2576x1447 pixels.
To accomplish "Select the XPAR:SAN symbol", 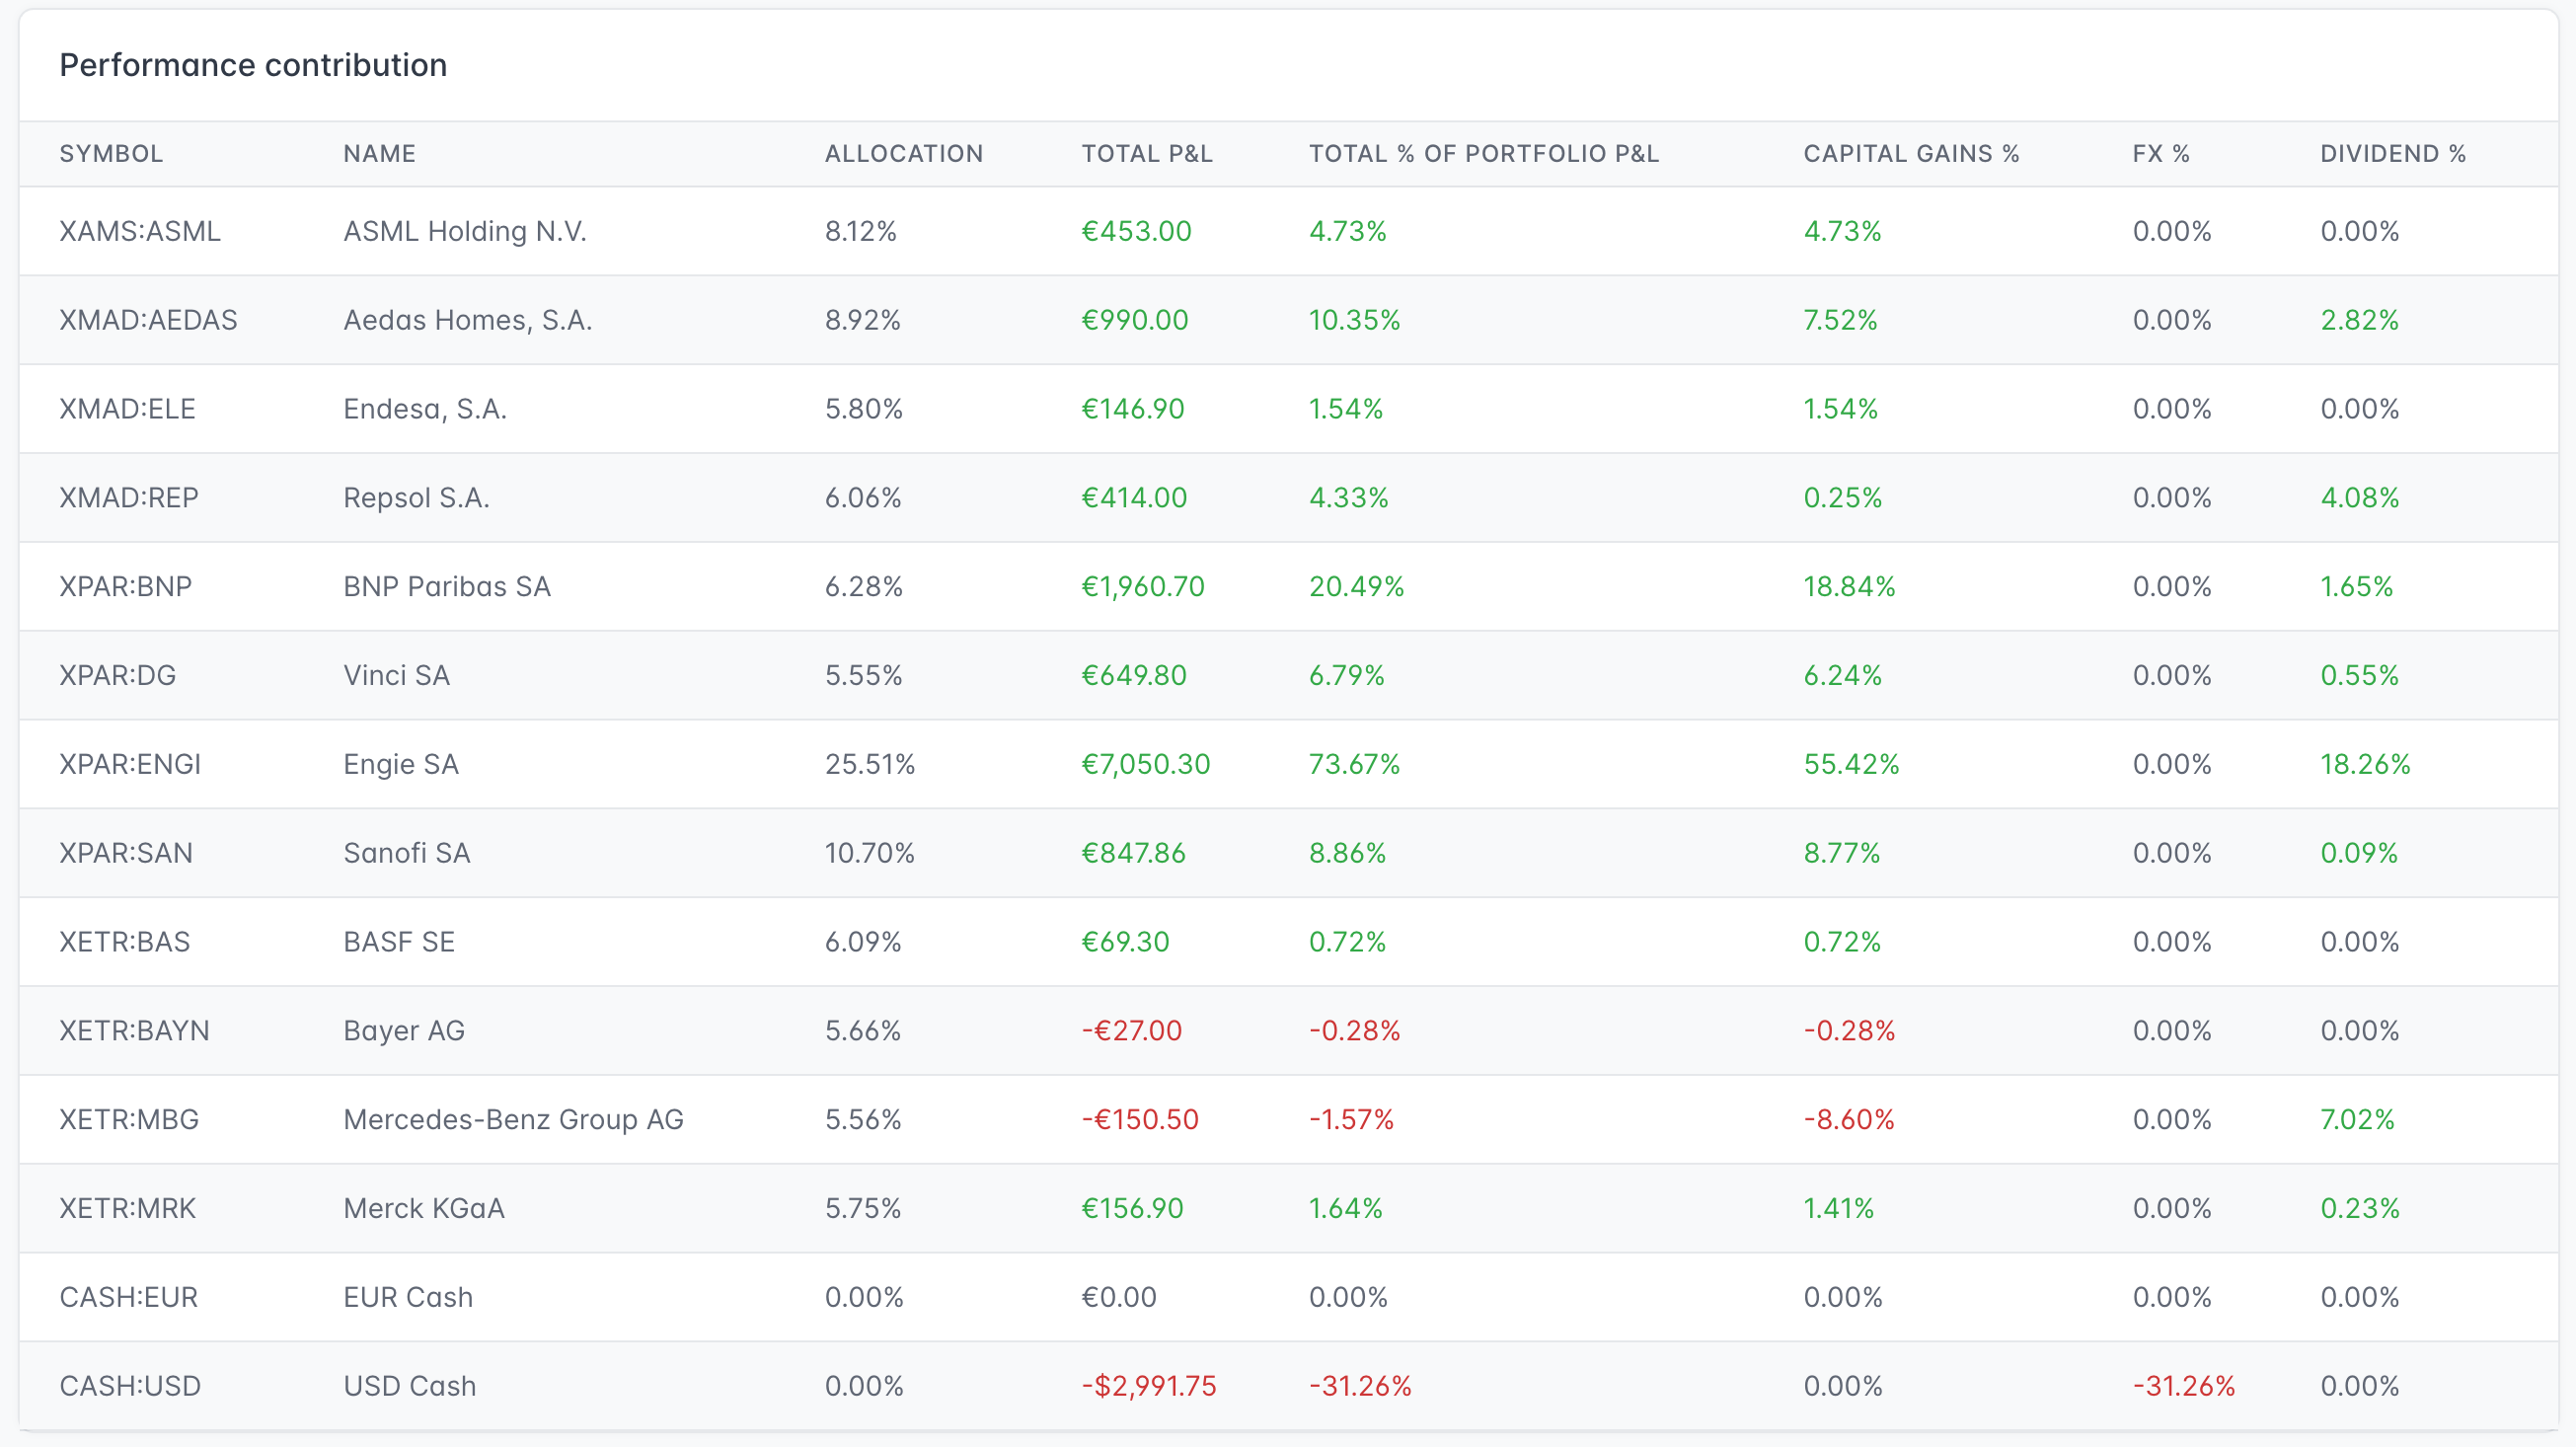I will 126,853.
